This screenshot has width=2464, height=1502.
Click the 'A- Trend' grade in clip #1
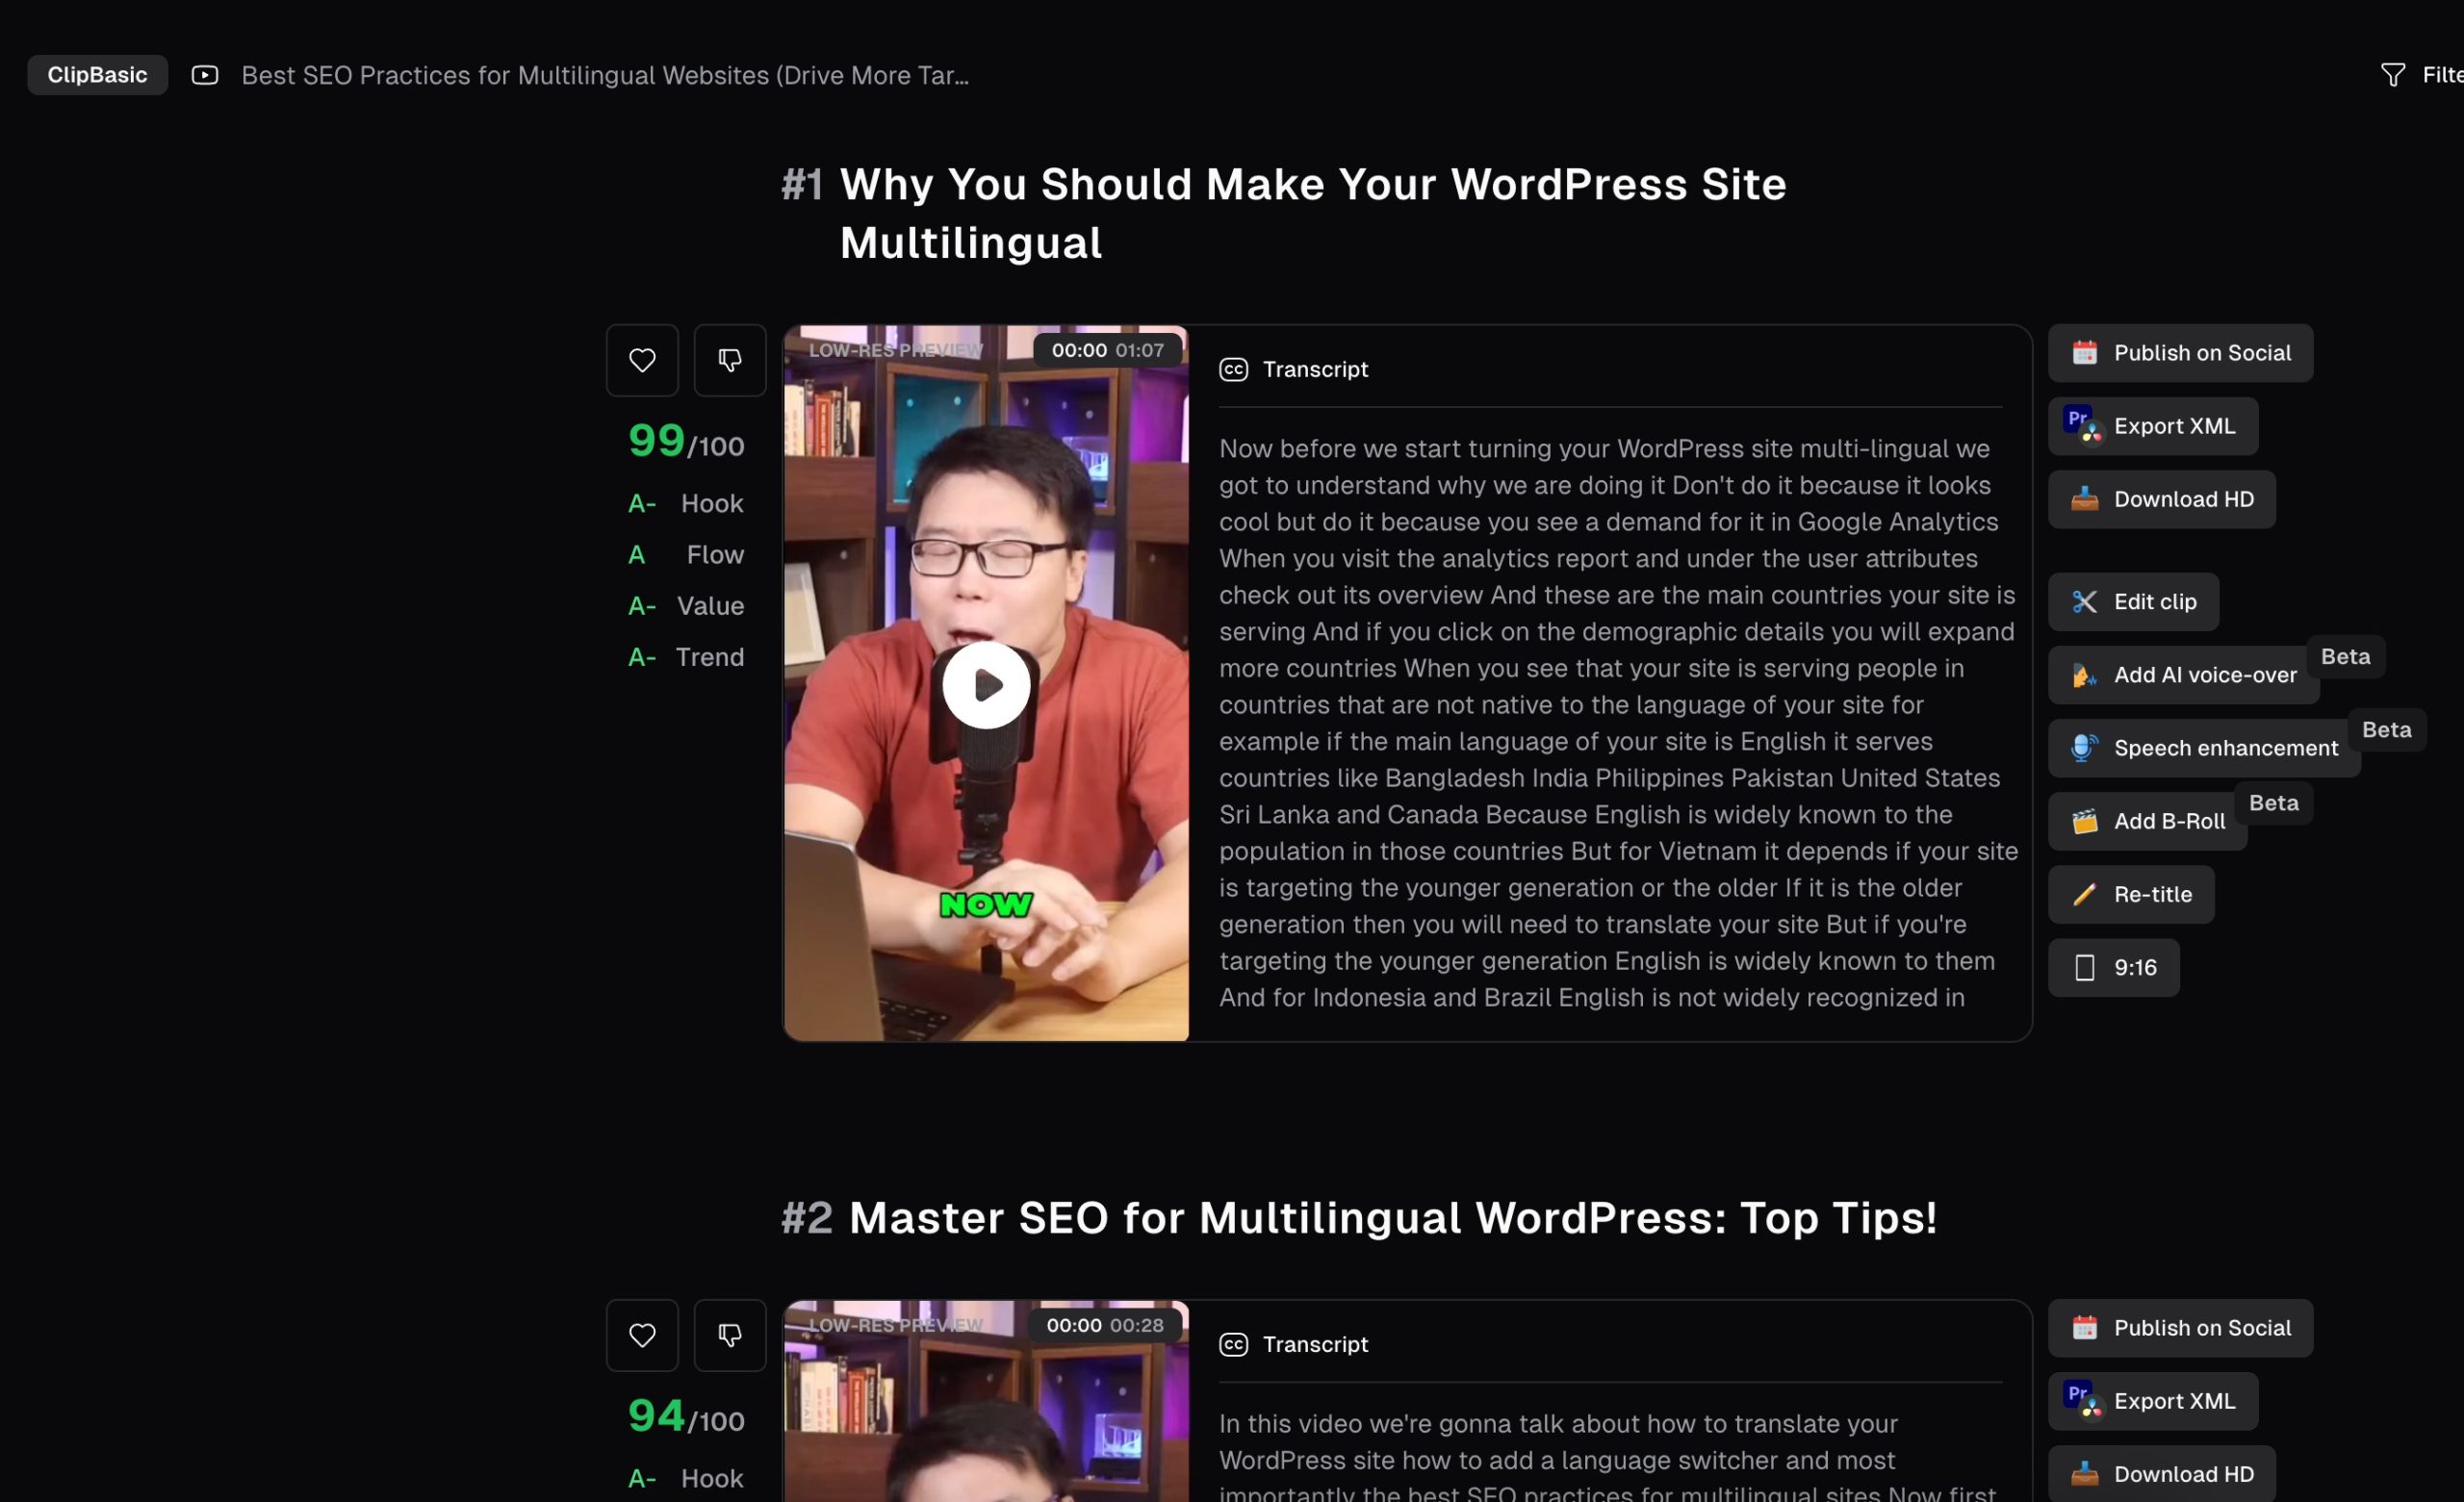point(686,657)
